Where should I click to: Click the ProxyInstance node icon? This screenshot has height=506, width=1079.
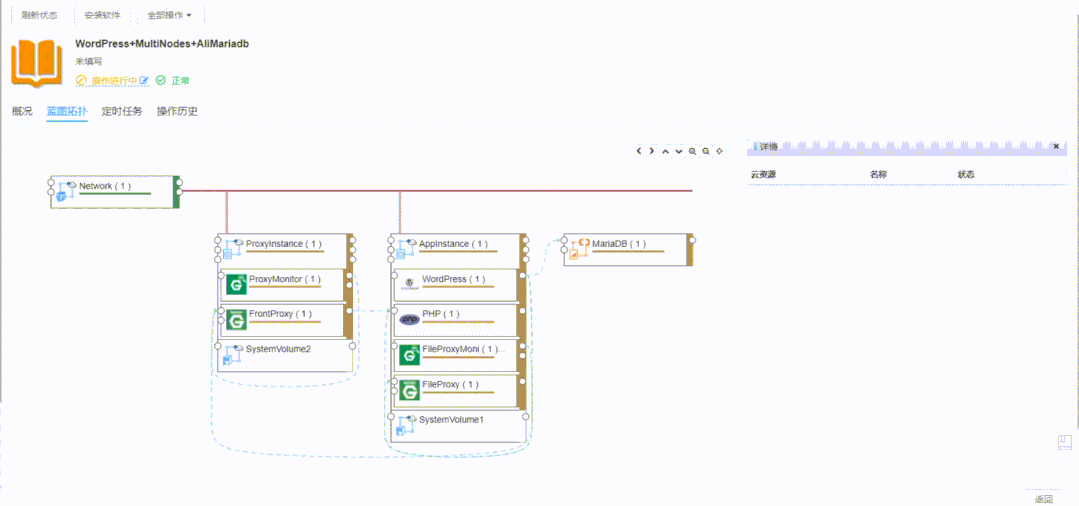pyautogui.click(x=233, y=250)
